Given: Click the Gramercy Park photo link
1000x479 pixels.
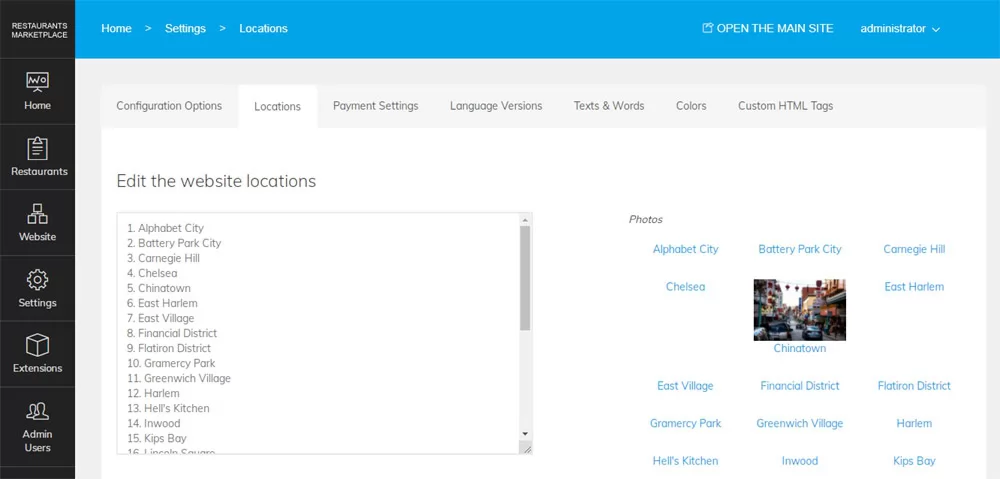Looking at the screenshot, I should [x=686, y=424].
